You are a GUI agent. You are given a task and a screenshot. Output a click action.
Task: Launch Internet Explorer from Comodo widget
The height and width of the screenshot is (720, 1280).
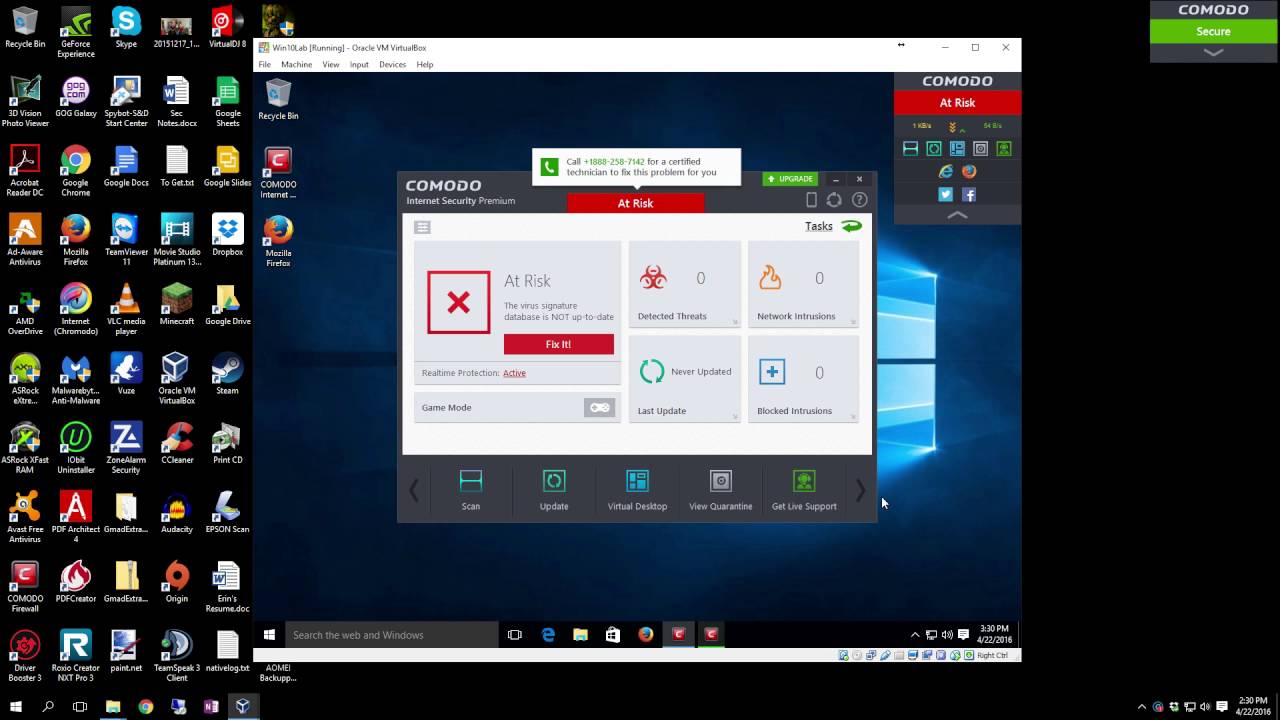[946, 172]
